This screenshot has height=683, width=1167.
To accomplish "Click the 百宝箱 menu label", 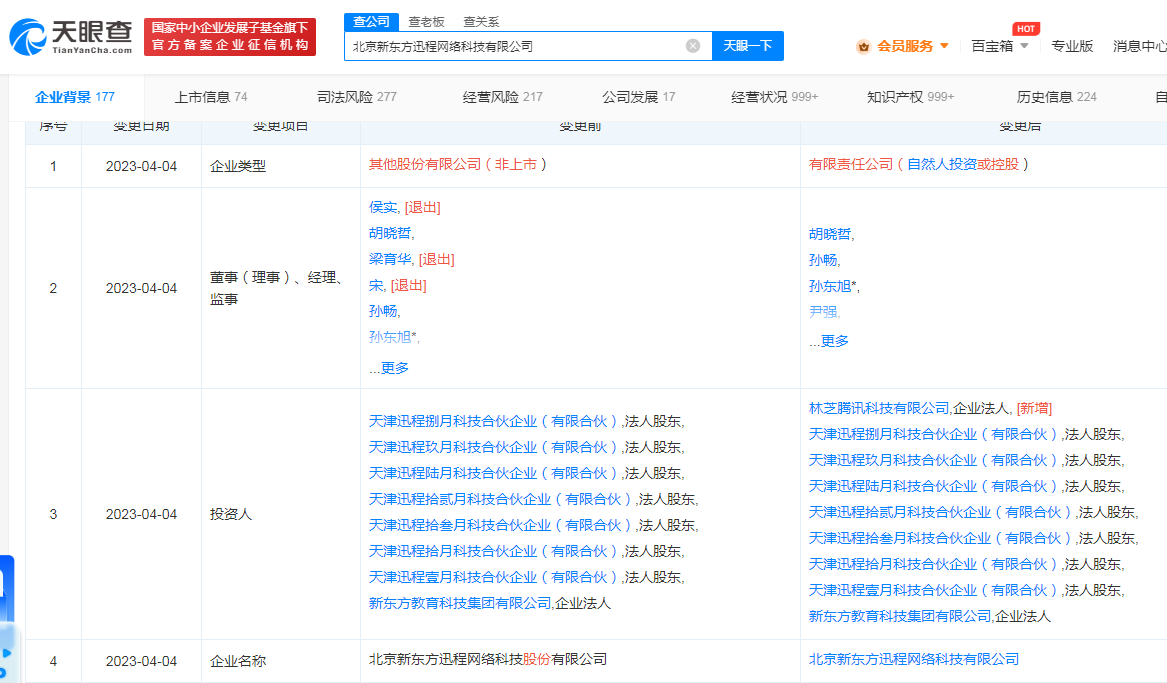I will 992,46.
